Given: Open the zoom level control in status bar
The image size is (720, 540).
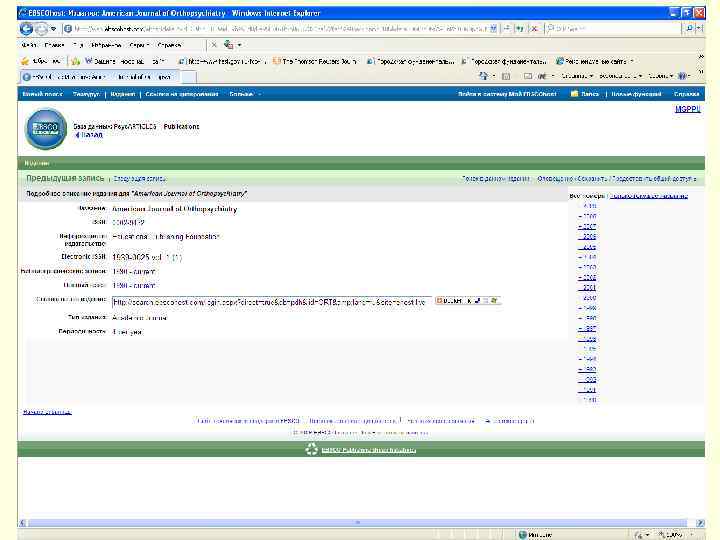Looking at the screenshot, I should tap(676, 534).
